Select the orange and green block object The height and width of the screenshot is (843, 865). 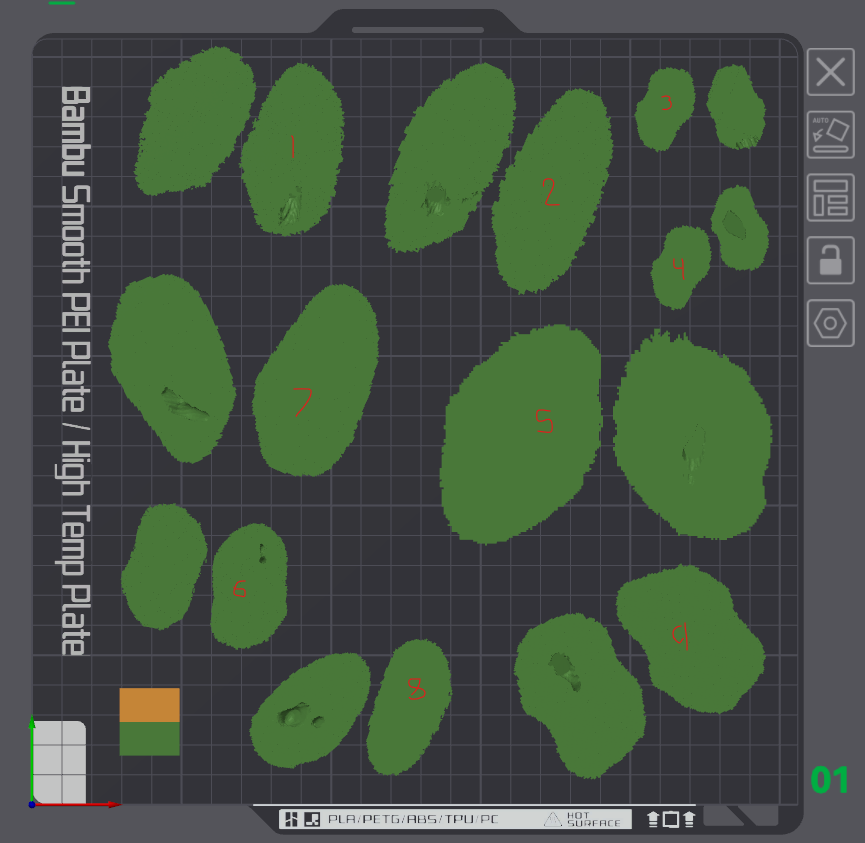coord(149,722)
